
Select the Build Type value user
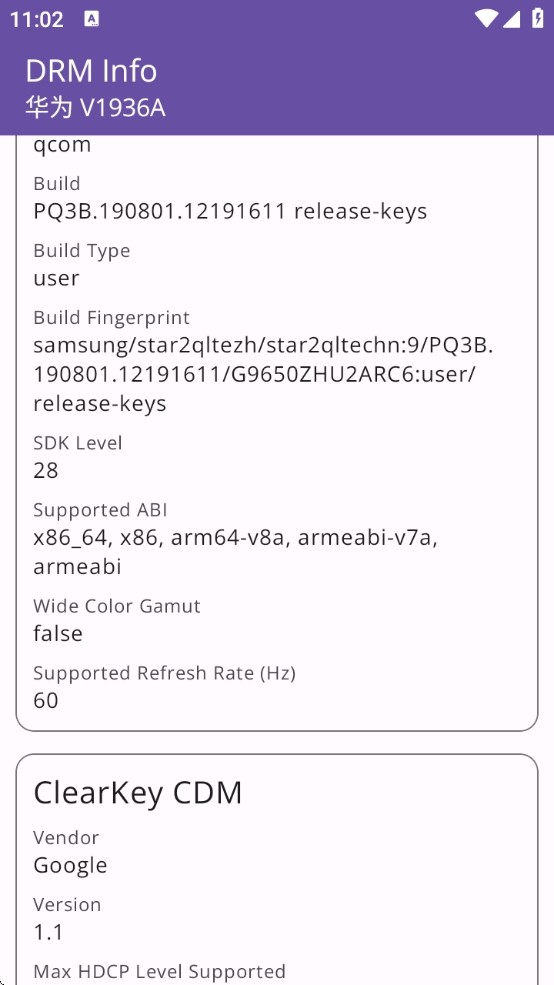point(57,278)
